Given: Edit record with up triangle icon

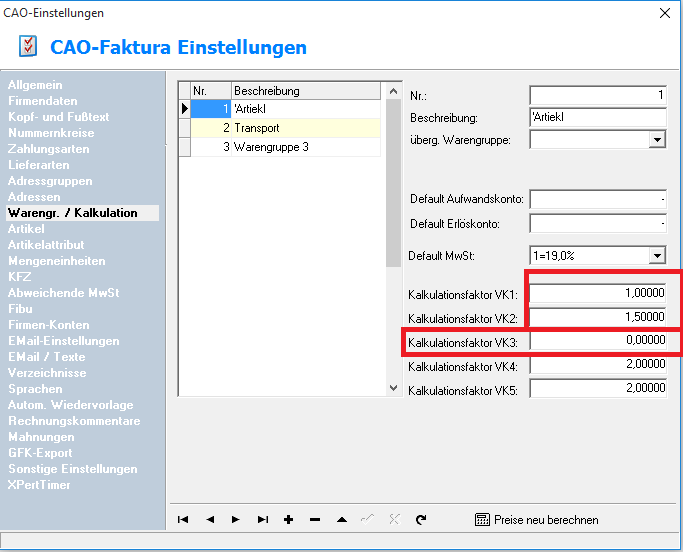Looking at the screenshot, I should [x=342, y=519].
